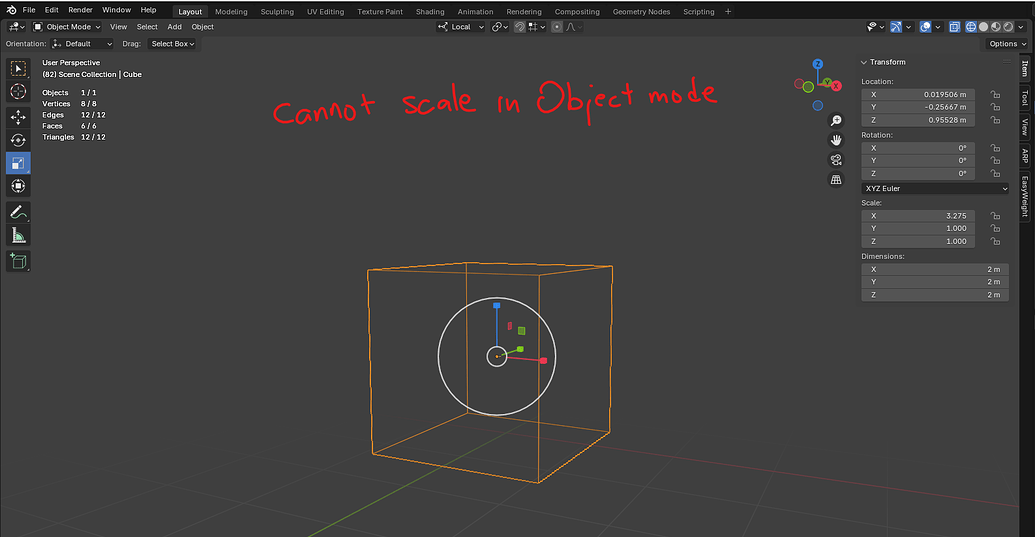Open the File menu

tap(29, 10)
